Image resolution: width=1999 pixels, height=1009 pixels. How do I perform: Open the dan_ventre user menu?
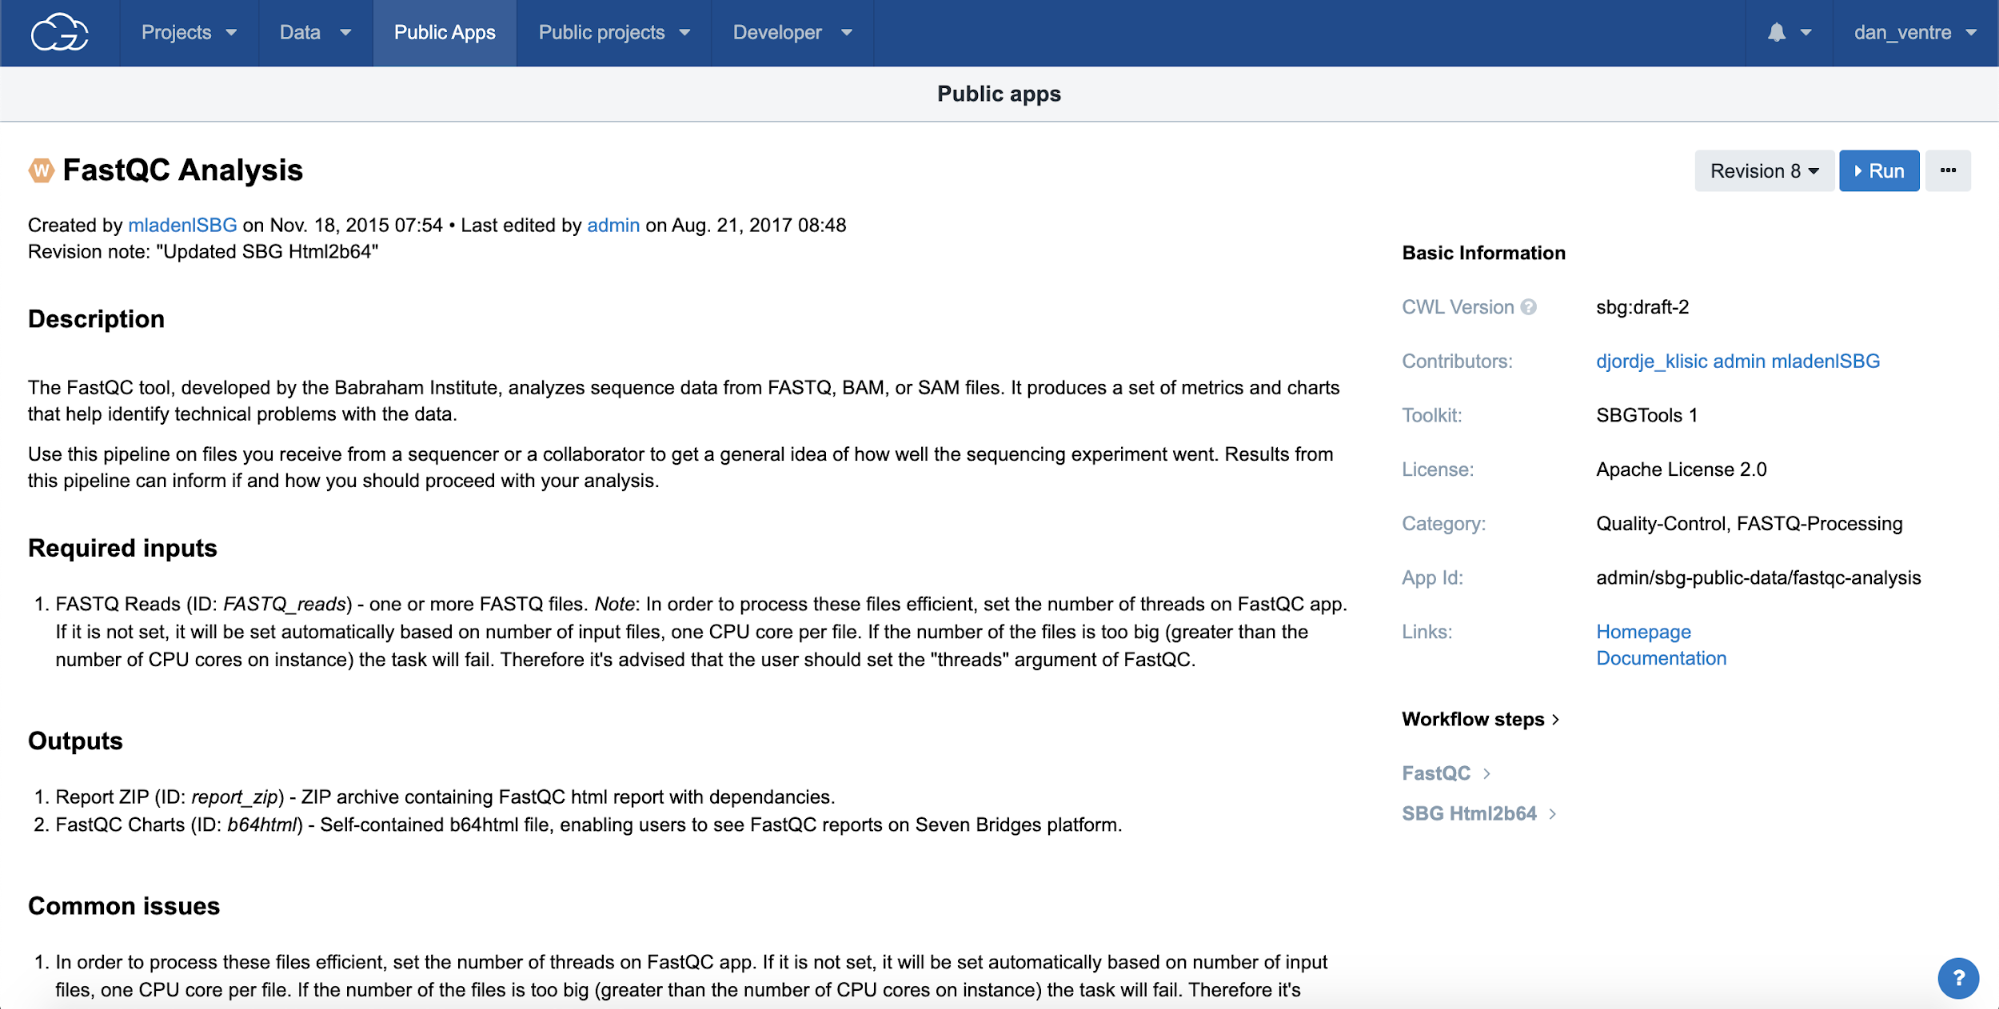point(1915,33)
